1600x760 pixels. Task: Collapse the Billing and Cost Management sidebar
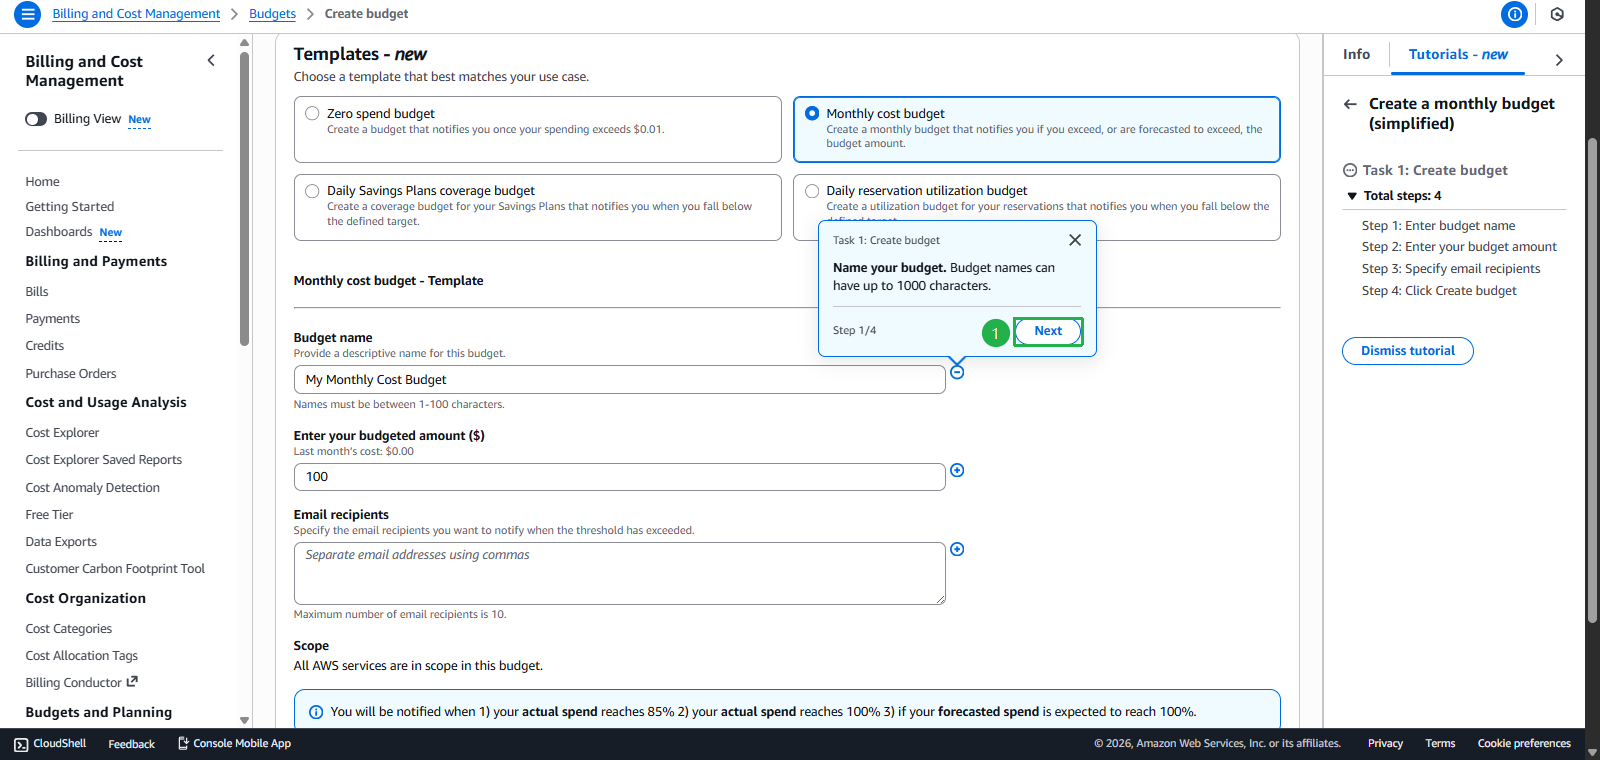[211, 61]
